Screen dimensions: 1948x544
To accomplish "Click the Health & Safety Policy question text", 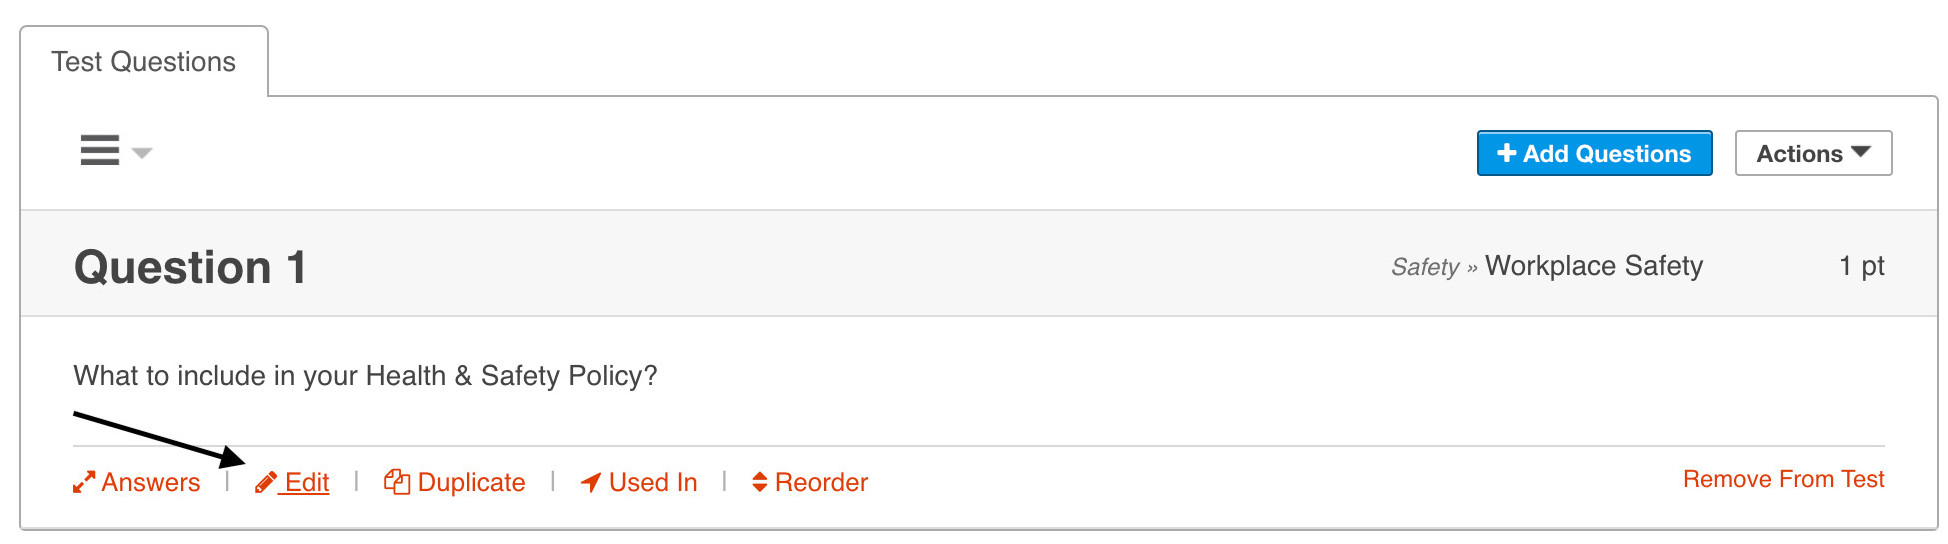I will pos(365,376).
